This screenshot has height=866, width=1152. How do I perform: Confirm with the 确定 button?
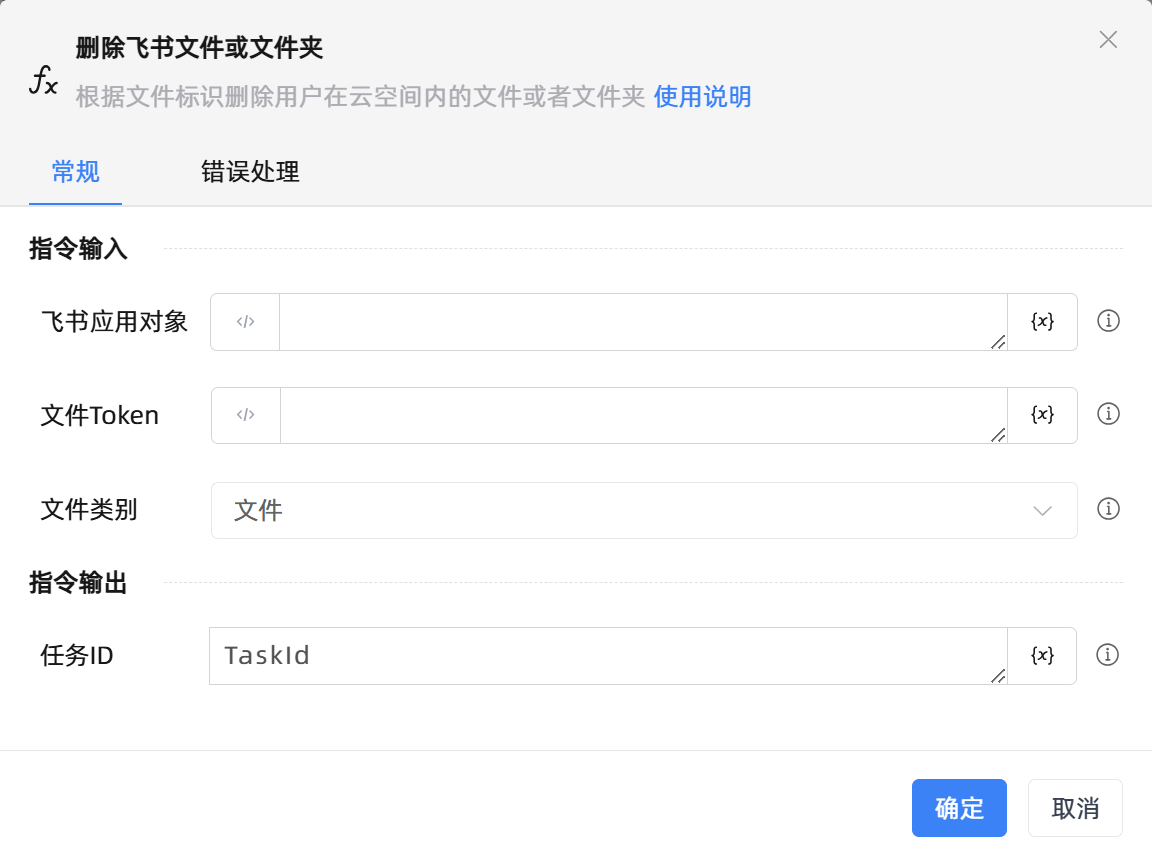coord(959,808)
